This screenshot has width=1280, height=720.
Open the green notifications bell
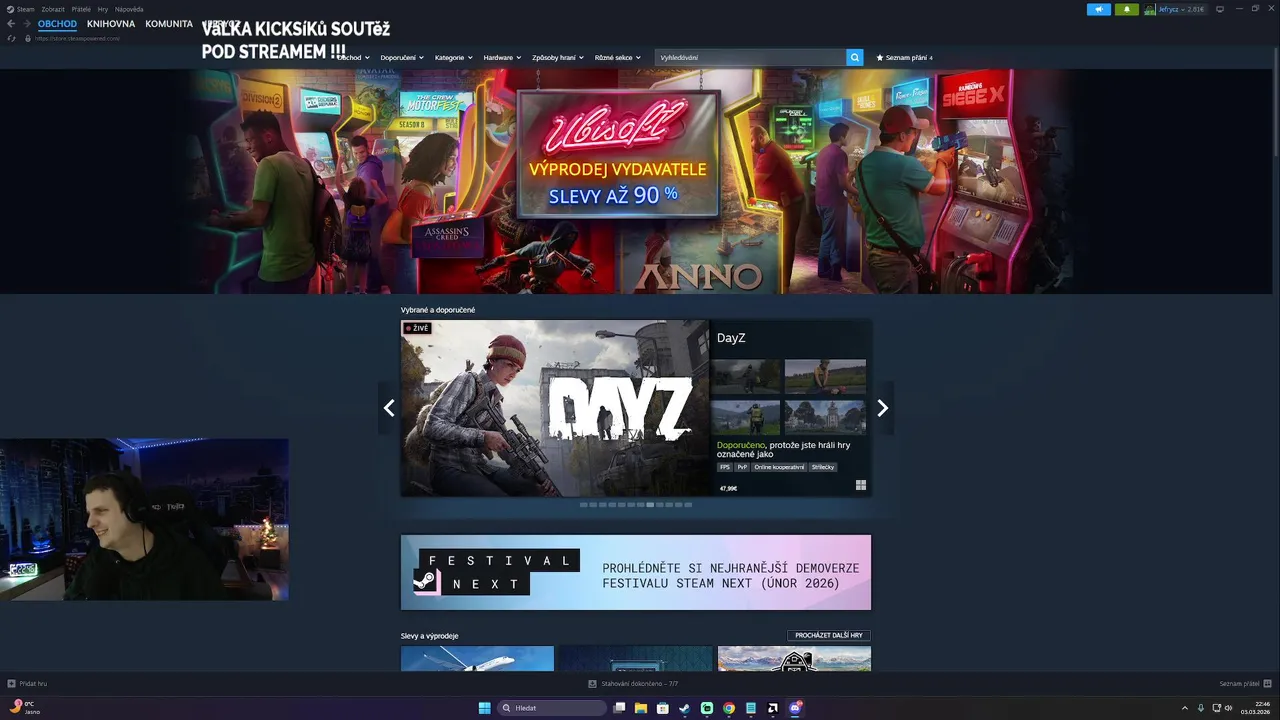[x=1127, y=9]
